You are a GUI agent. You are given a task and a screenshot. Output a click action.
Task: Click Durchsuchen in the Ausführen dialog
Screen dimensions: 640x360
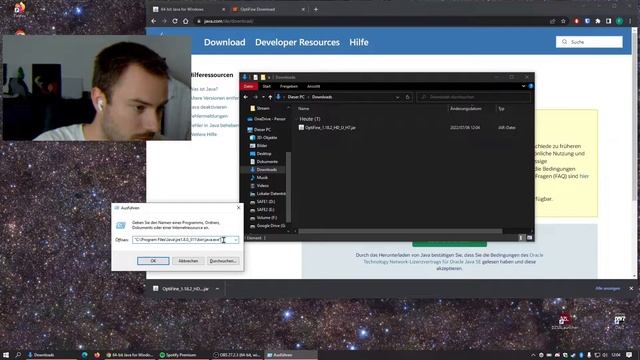[x=223, y=261]
